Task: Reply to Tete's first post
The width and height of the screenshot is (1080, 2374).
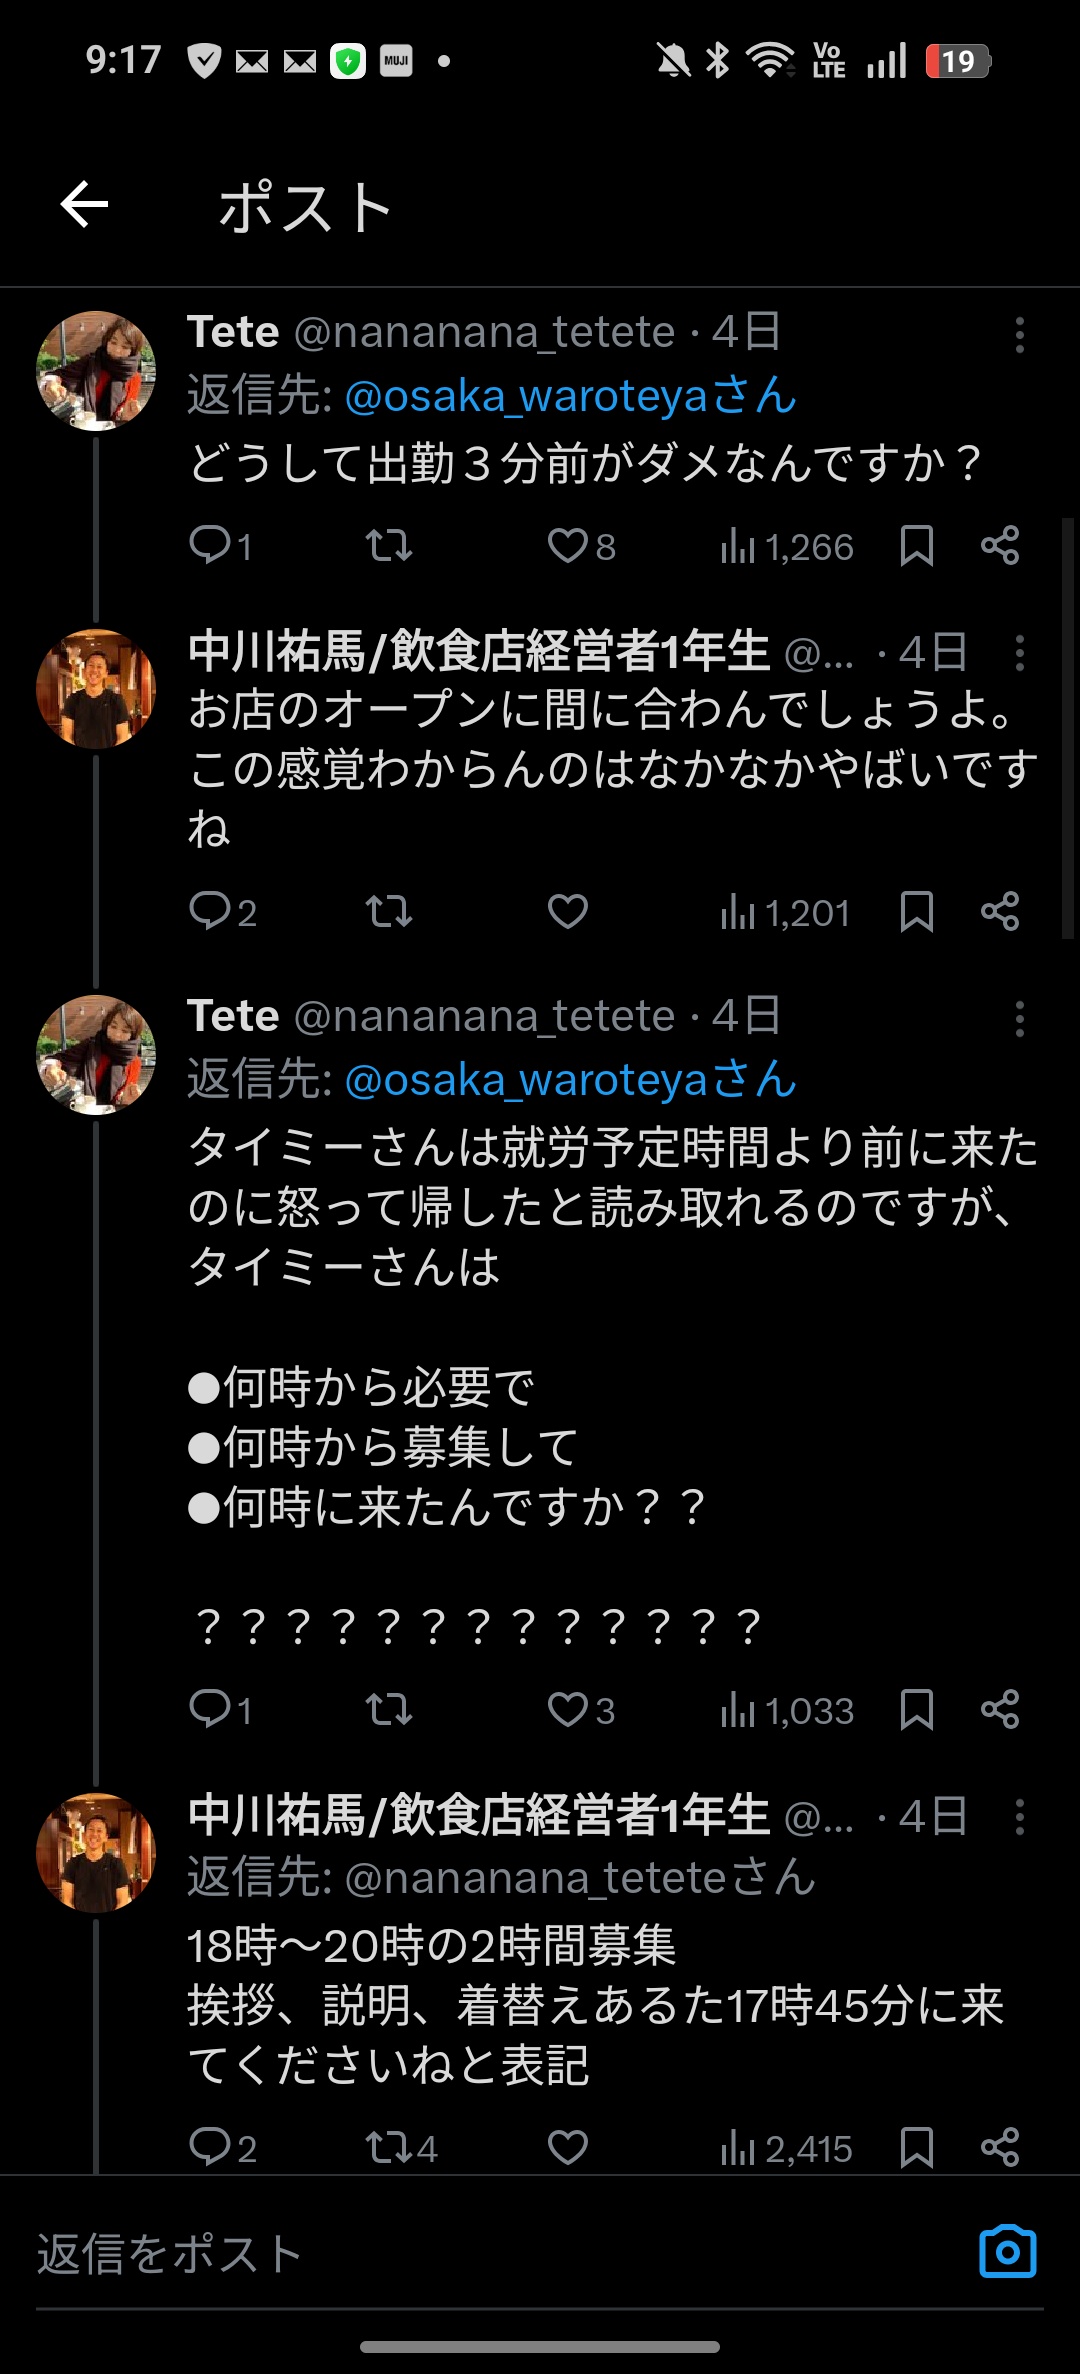Action: click(211, 545)
